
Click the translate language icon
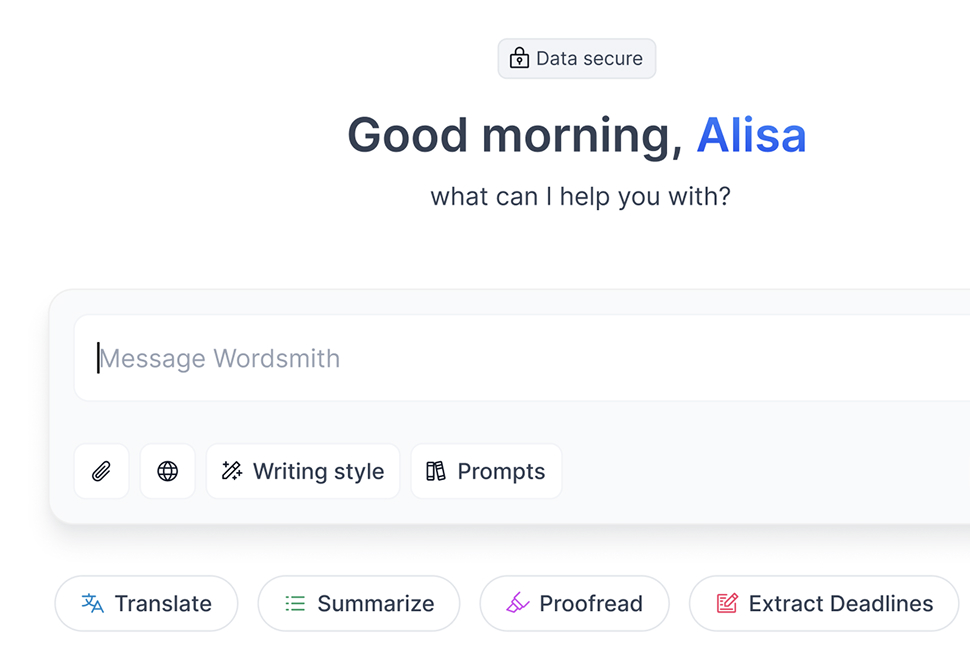(x=93, y=603)
